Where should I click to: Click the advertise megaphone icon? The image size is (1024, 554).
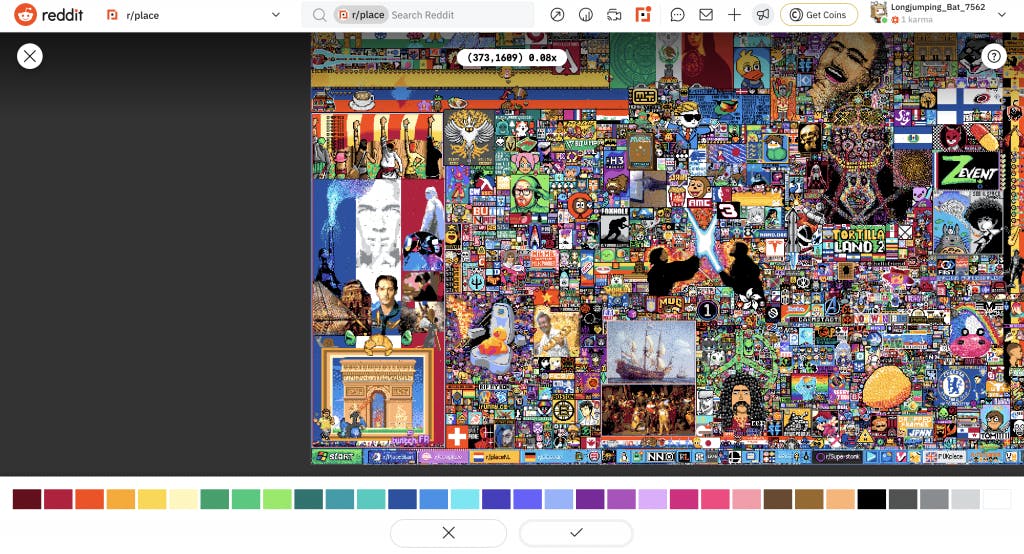763,14
